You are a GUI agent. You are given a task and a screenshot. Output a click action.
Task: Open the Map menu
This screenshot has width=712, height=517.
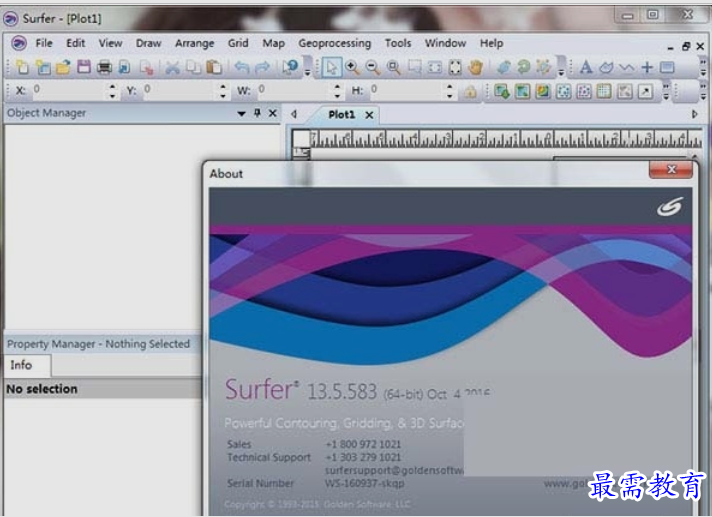click(x=273, y=43)
